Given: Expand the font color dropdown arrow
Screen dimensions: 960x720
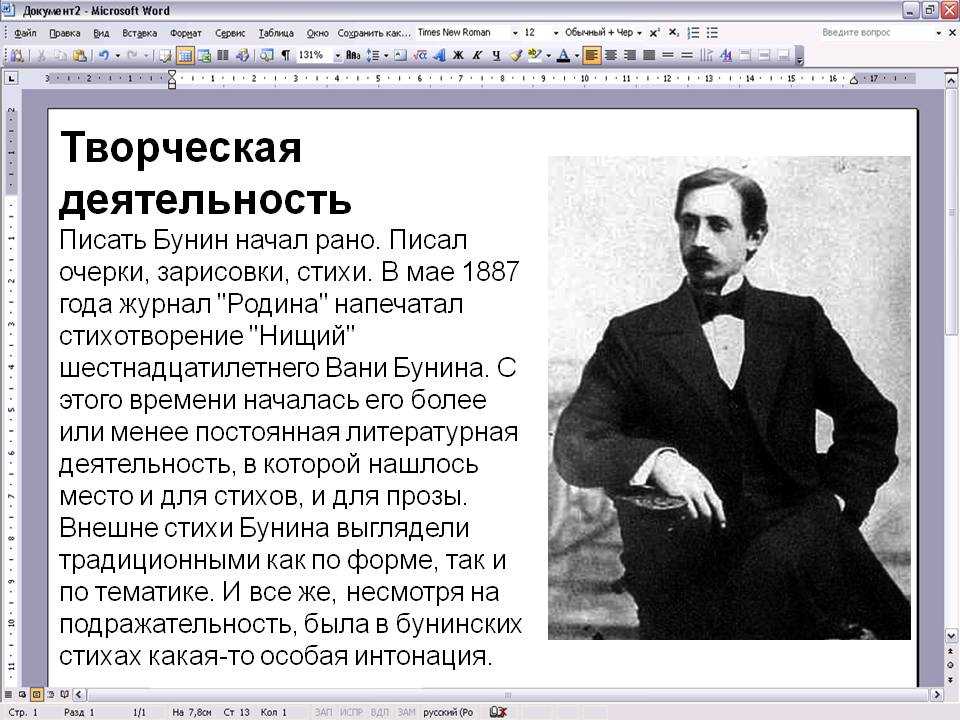Looking at the screenshot, I should (x=577, y=55).
